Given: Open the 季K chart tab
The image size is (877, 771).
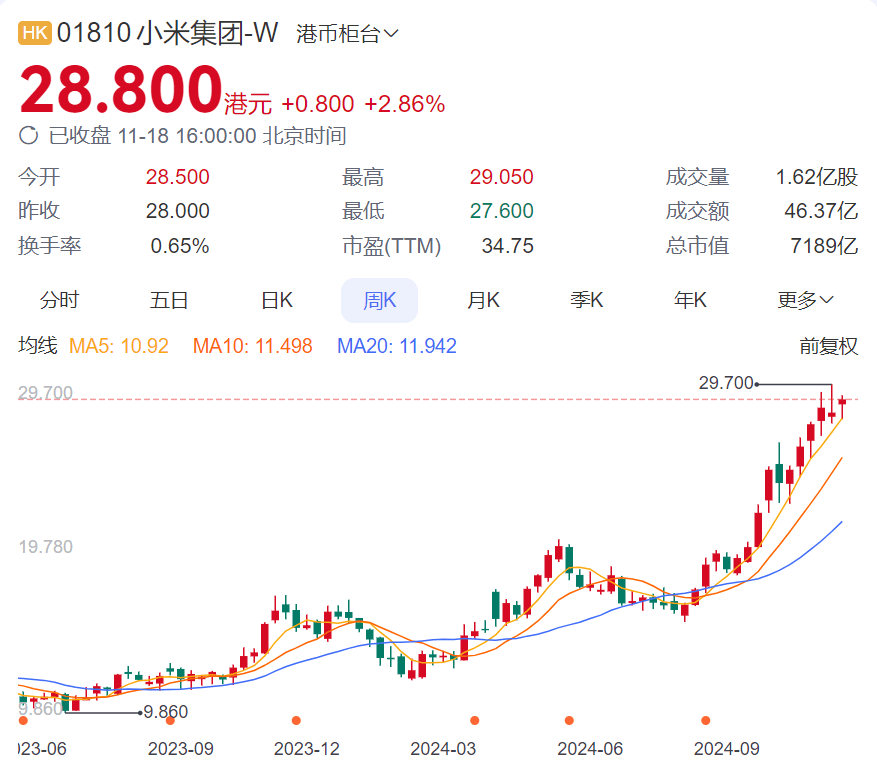Looking at the screenshot, I should (x=587, y=300).
